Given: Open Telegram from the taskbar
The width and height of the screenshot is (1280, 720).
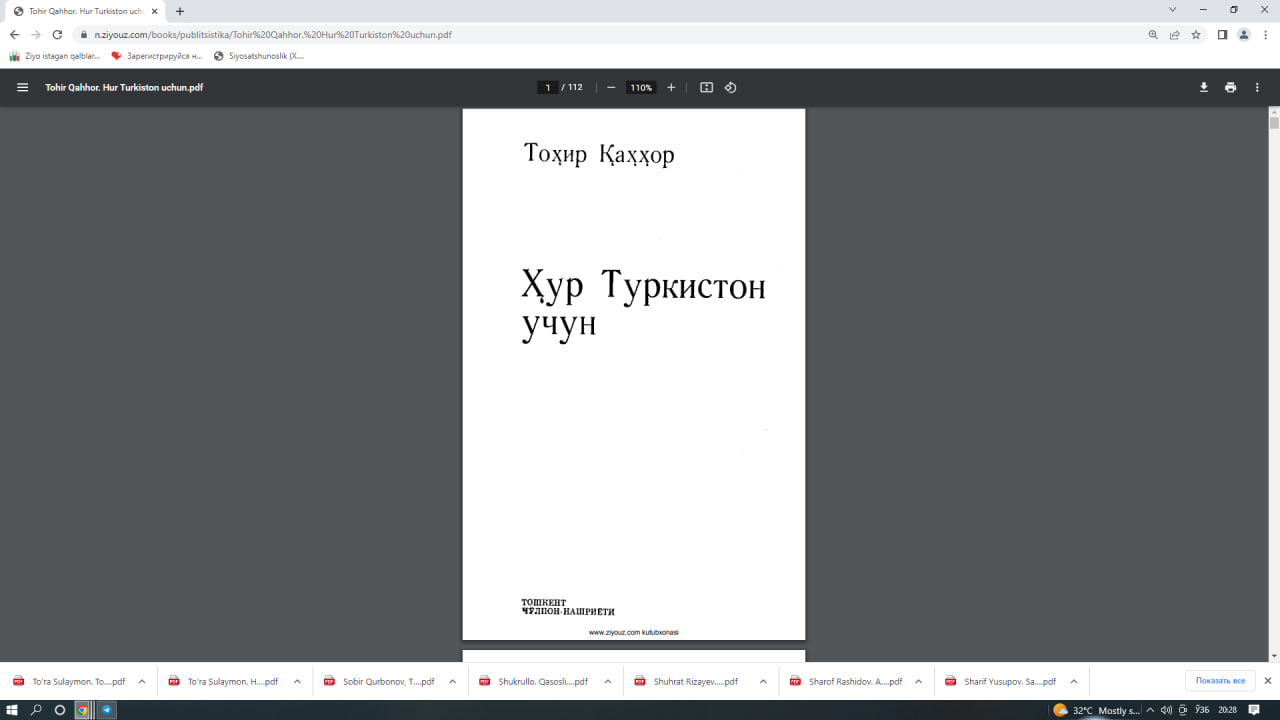Looking at the screenshot, I should pos(107,710).
